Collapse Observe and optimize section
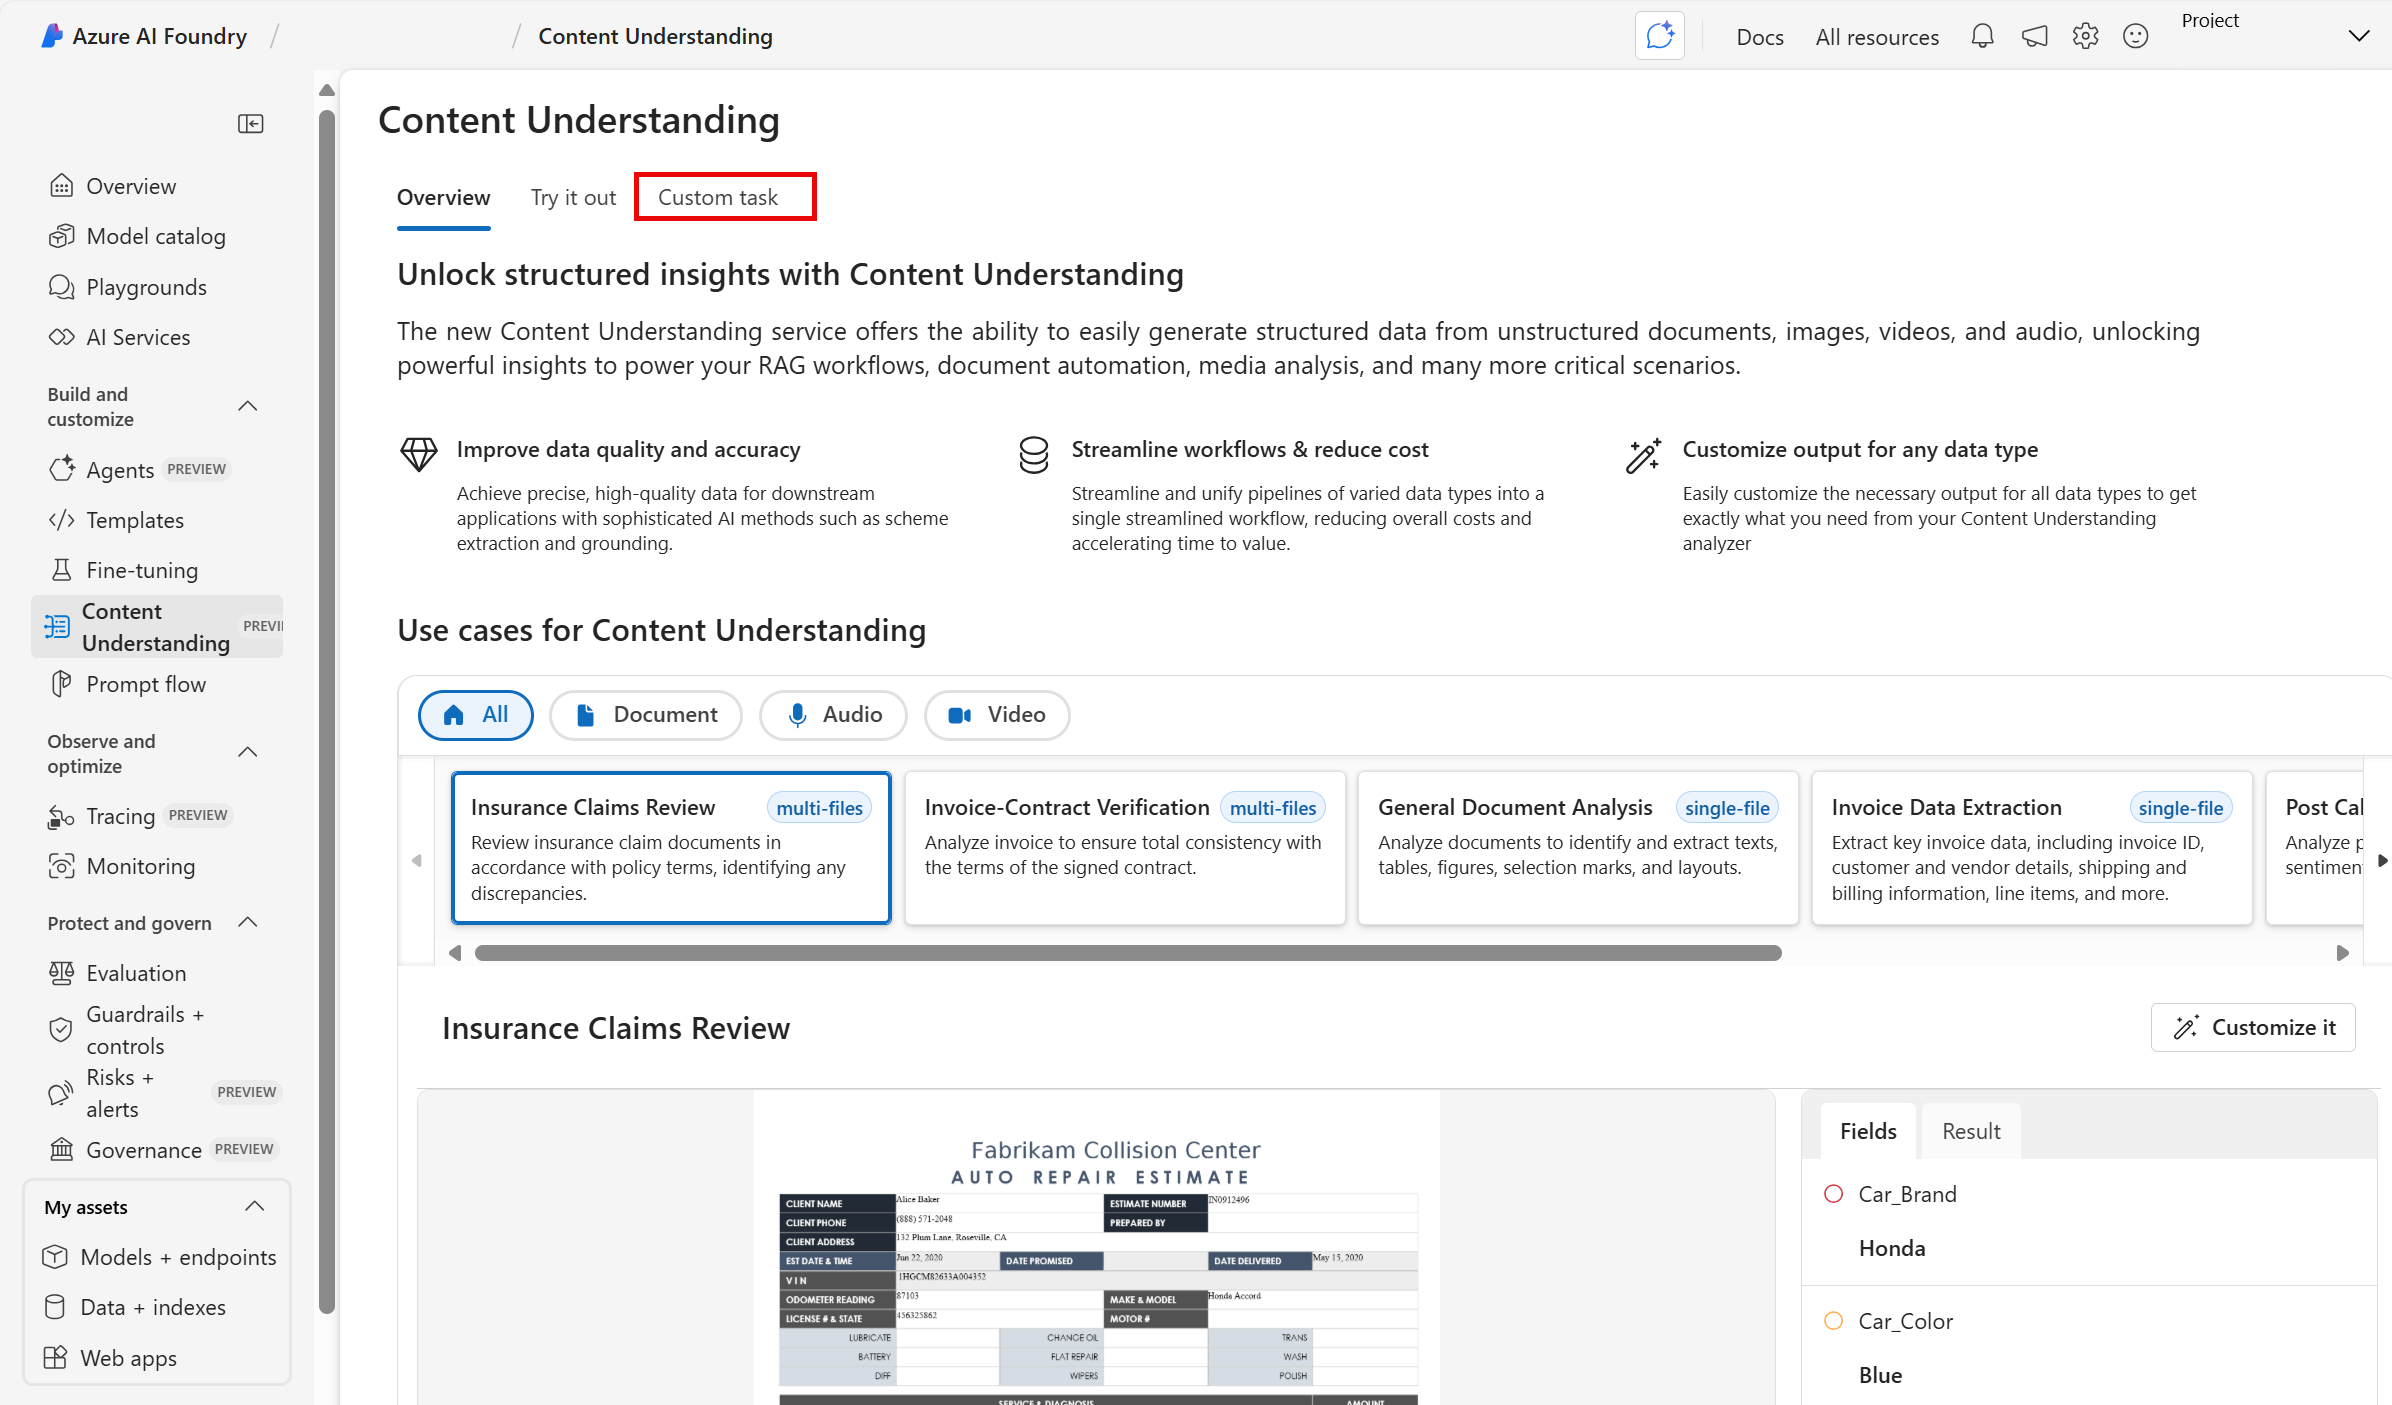This screenshot has height=1405, width=2392. point(248,752)
